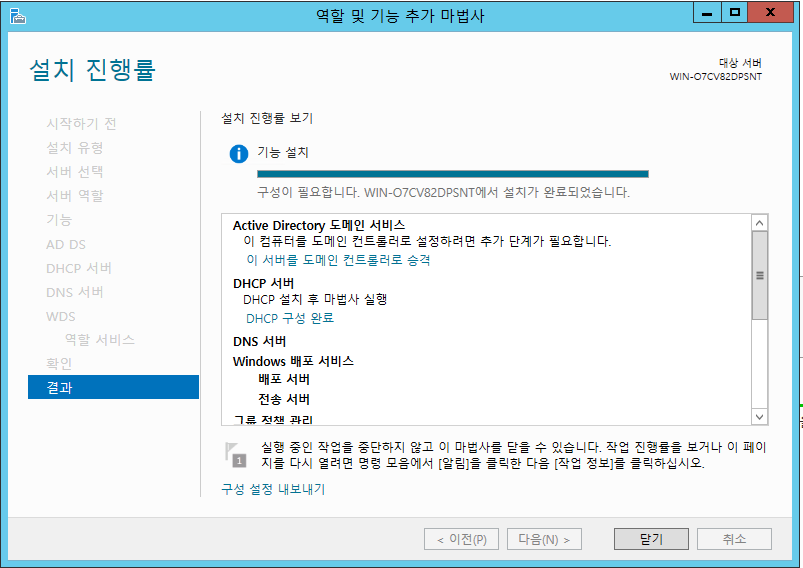Click the results list scroll down arrow
Screen dimensions: 803x568
point(759,416)
